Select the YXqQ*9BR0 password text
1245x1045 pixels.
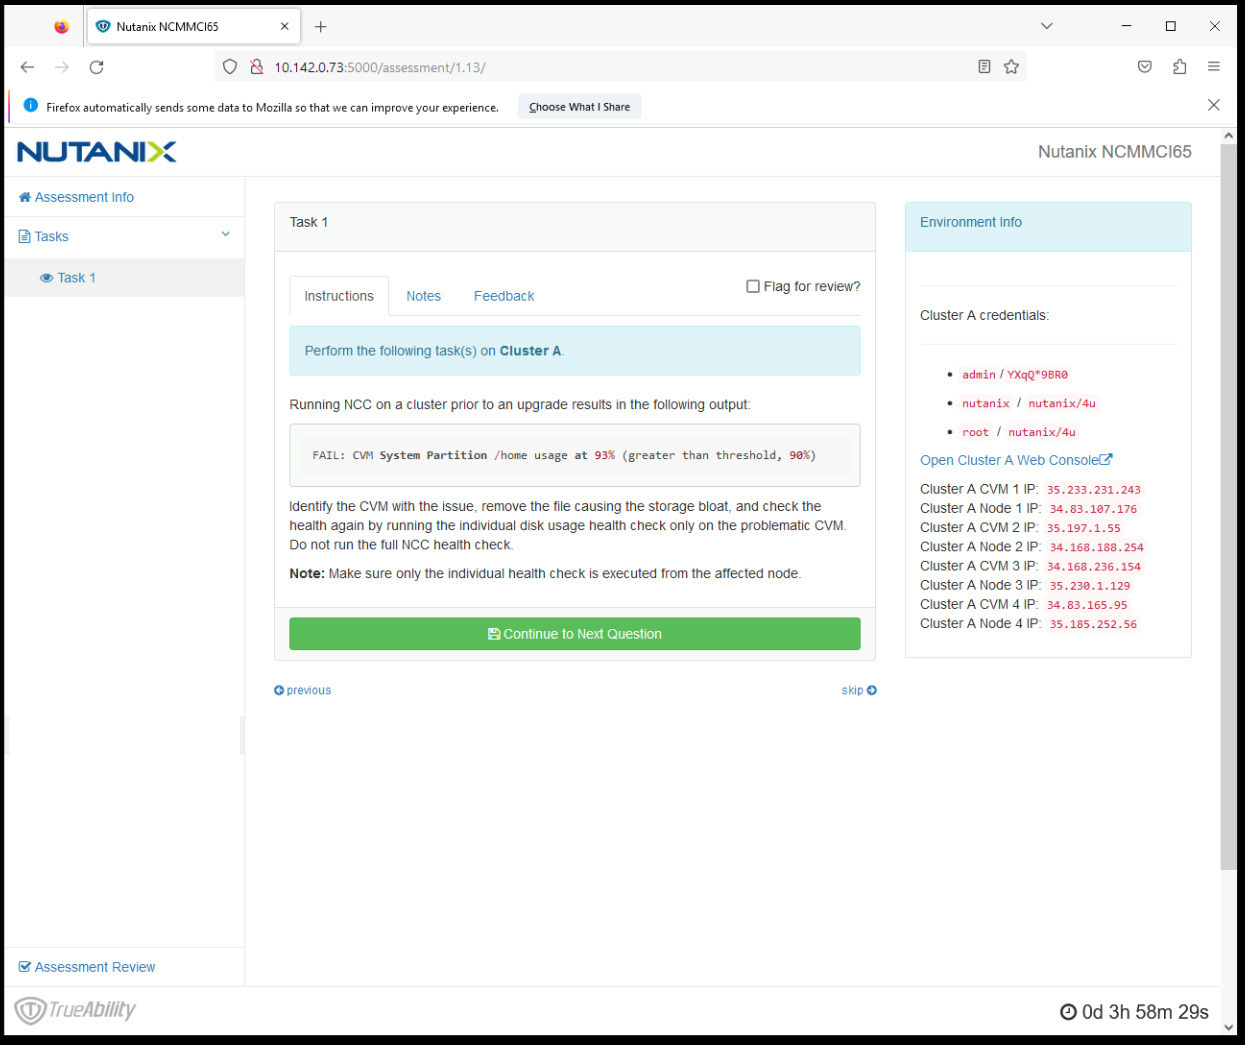point(1037,375)
